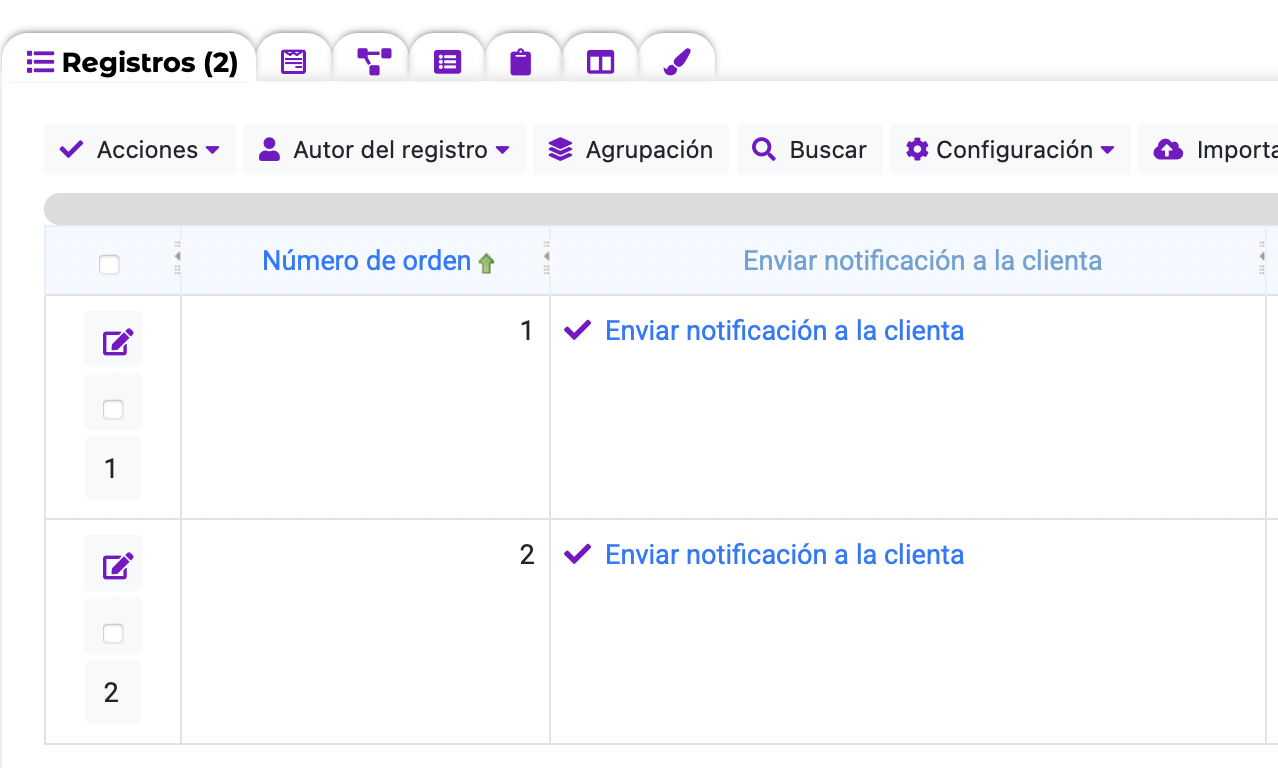Open Autor del registro dropdown

[x=384, y=149]
